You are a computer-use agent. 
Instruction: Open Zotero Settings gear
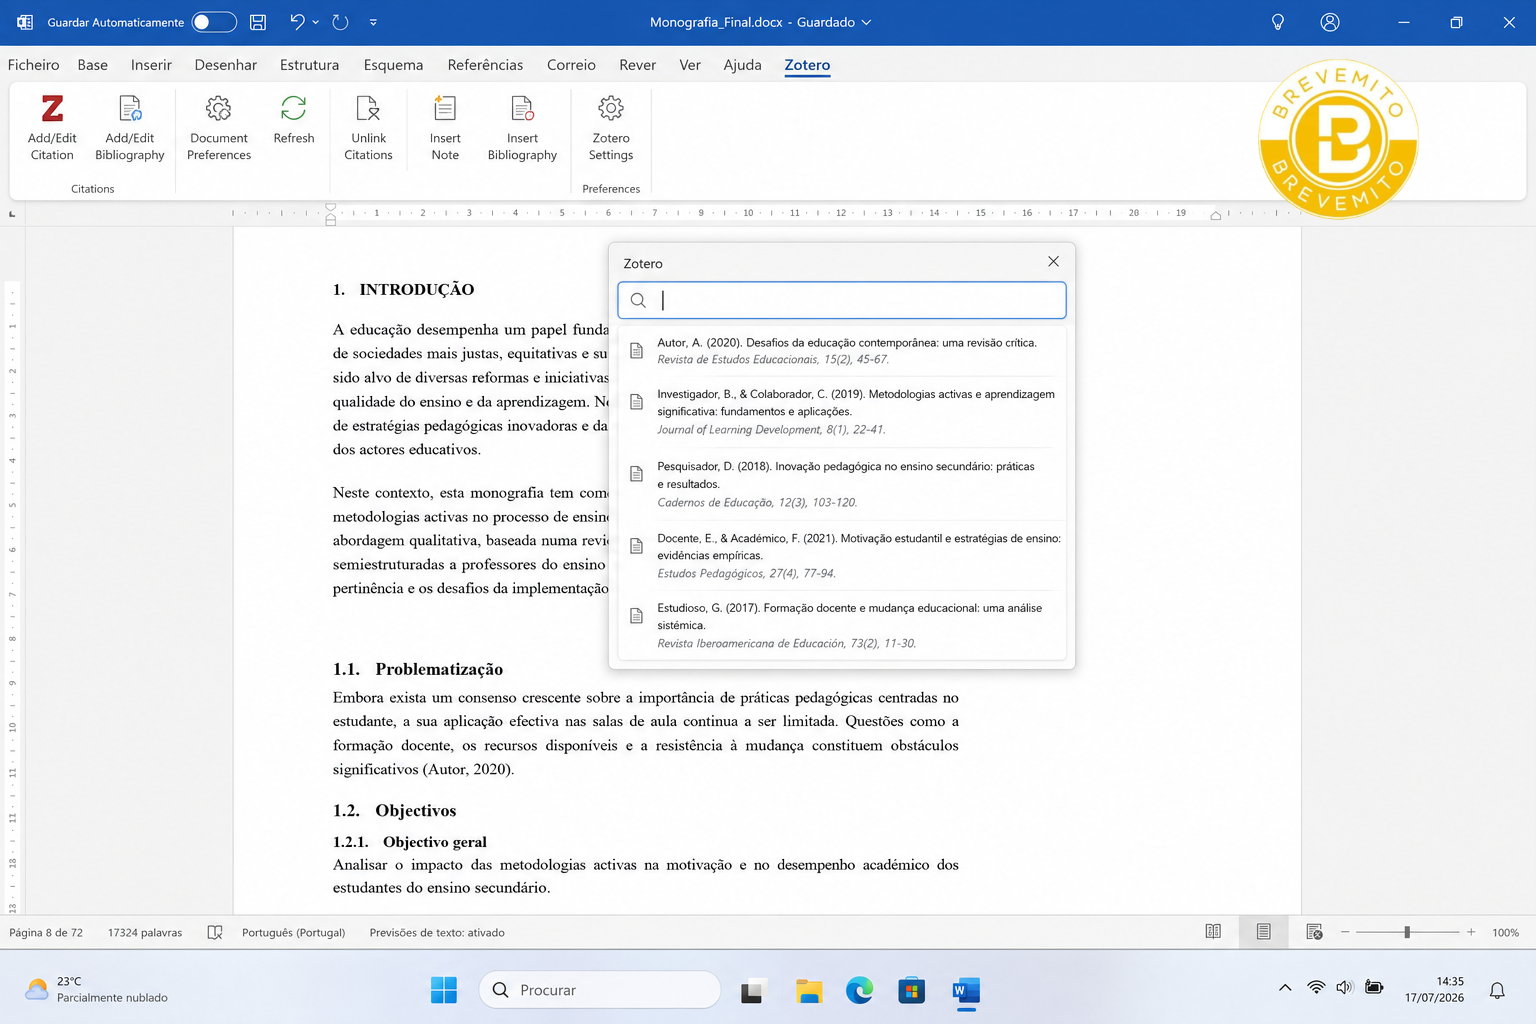[x=611, y=108]
